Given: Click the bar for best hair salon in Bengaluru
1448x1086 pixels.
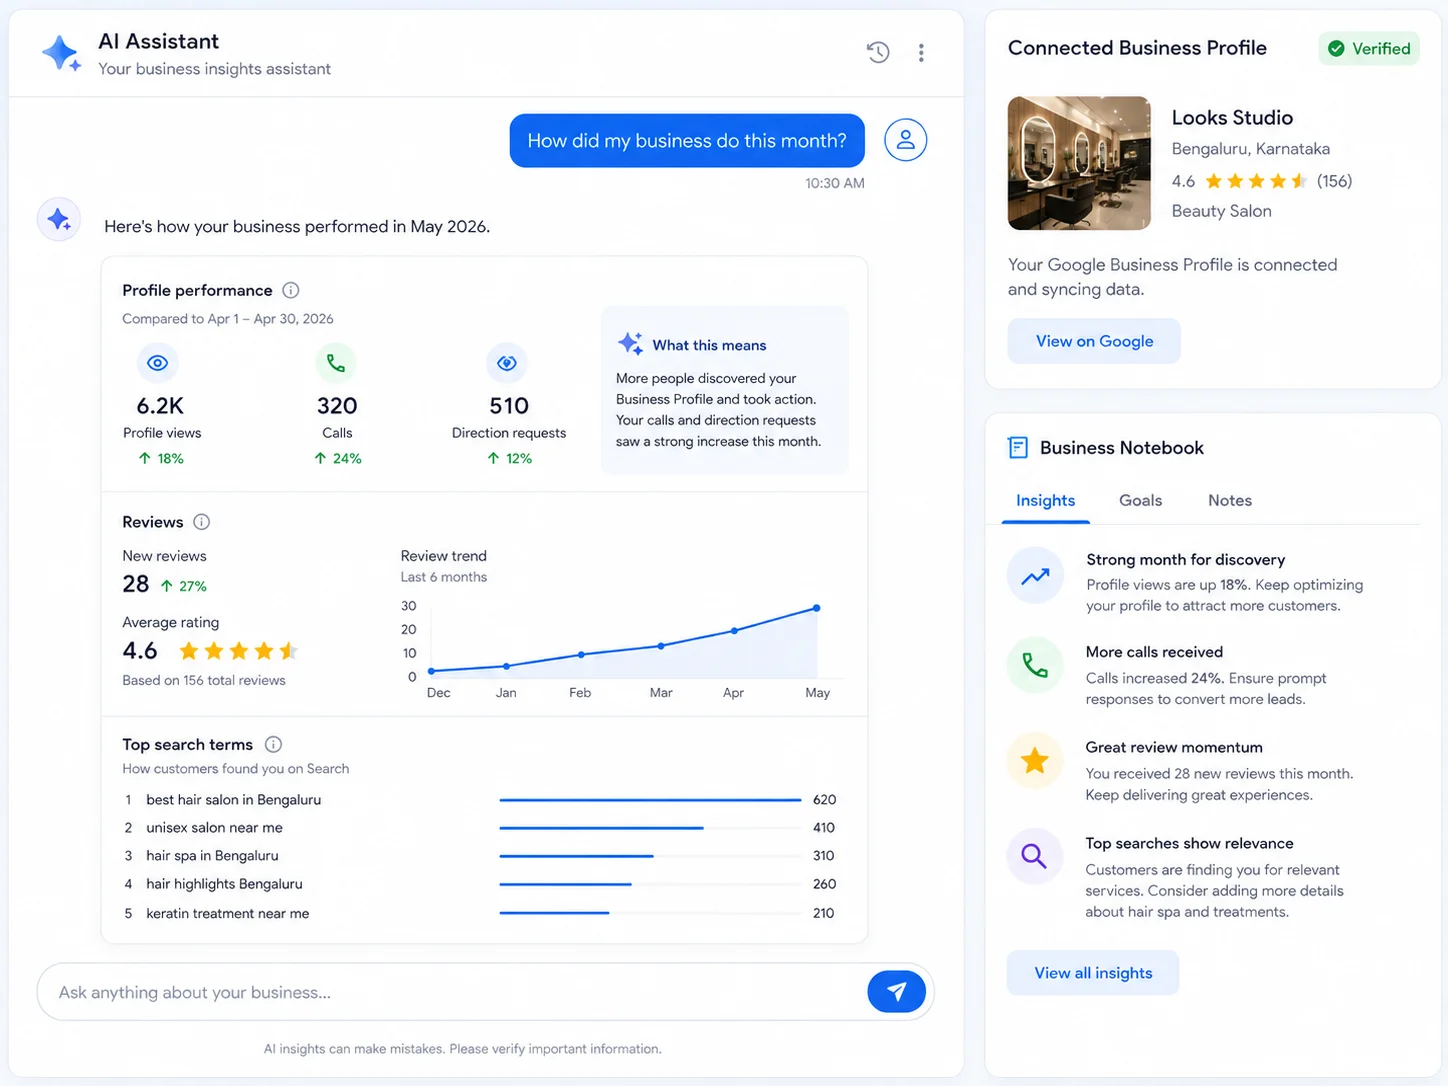Looking at the screenshot, I should 650,800.
